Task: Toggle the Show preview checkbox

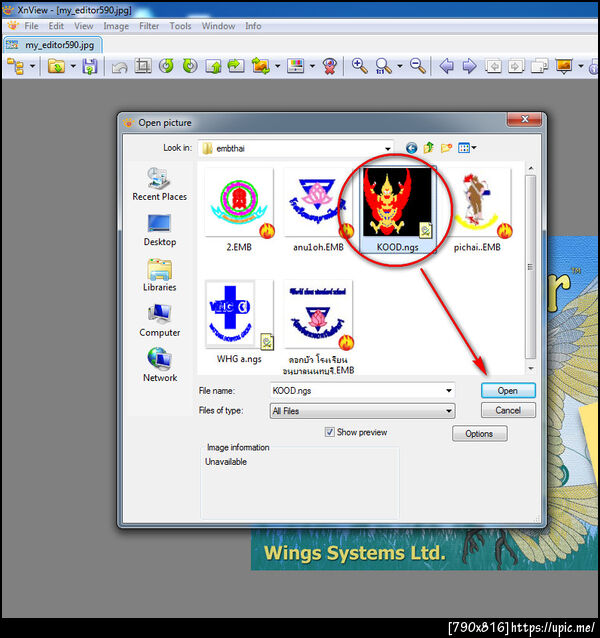Action: click(329, 432)
